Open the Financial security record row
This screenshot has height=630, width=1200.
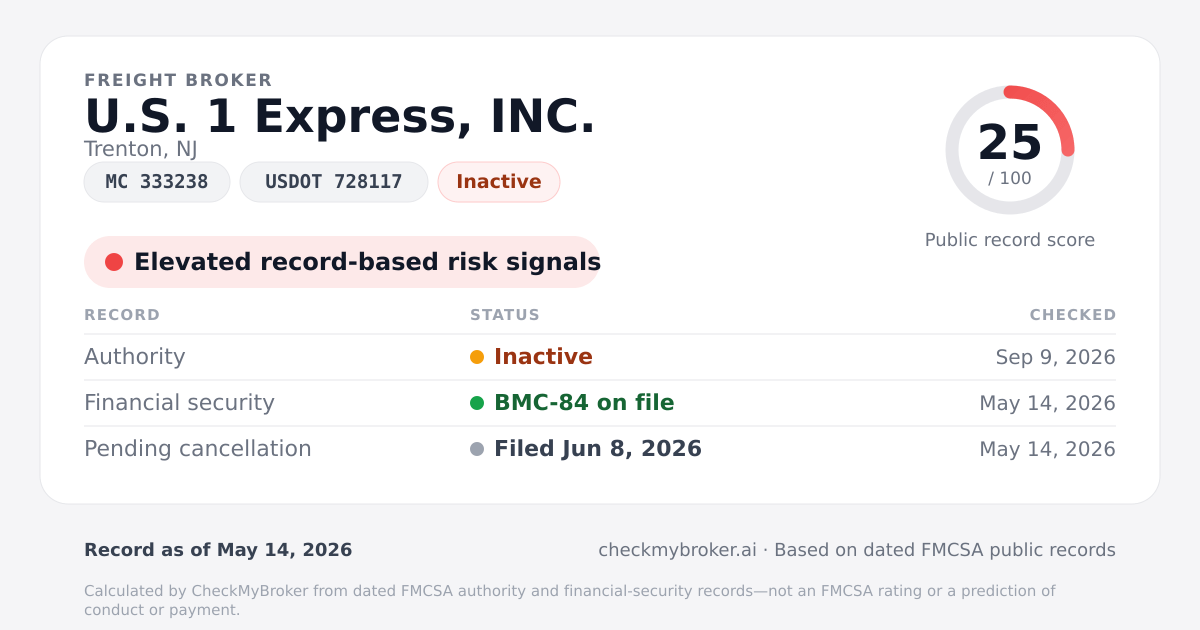pyautogui.click(x=600, y=403)
